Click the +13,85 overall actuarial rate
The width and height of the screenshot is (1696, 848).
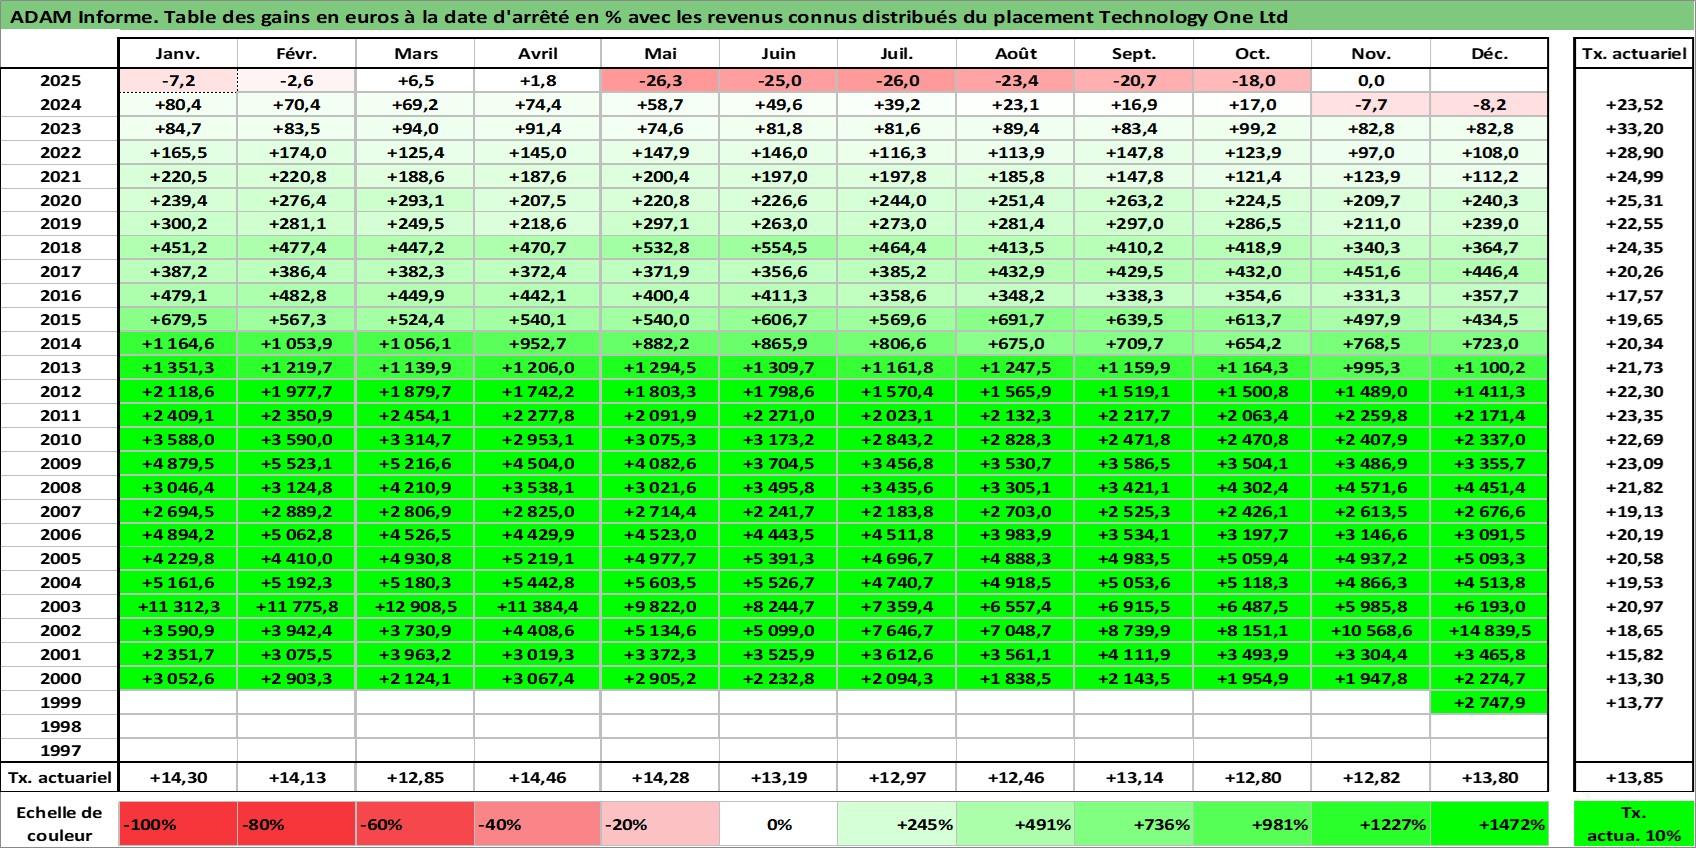coord(1634,777)
